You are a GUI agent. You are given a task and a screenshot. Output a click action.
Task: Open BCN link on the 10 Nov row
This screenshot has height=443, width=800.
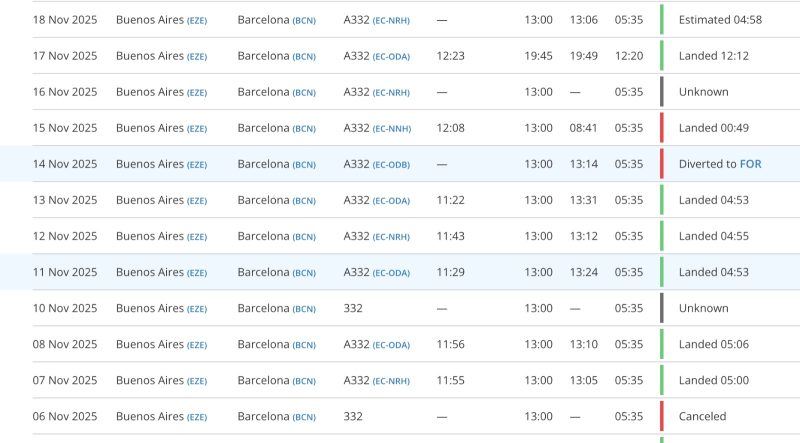304,309
